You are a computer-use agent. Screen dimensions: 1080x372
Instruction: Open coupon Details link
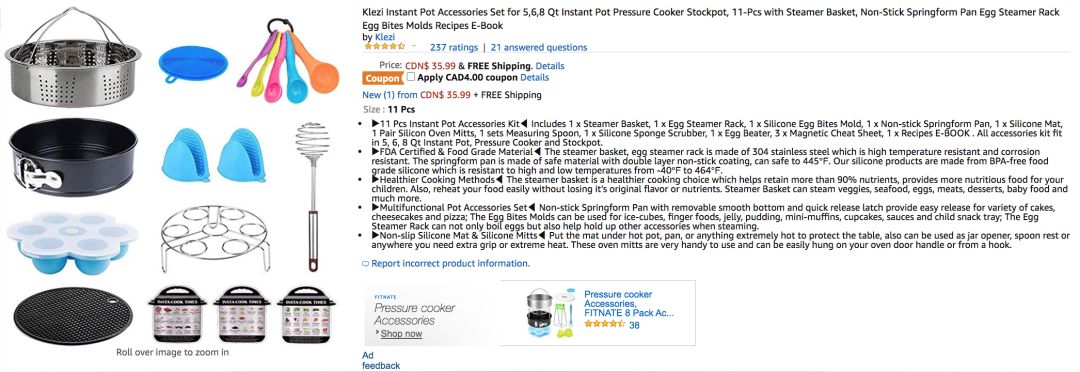click(534, 78)
